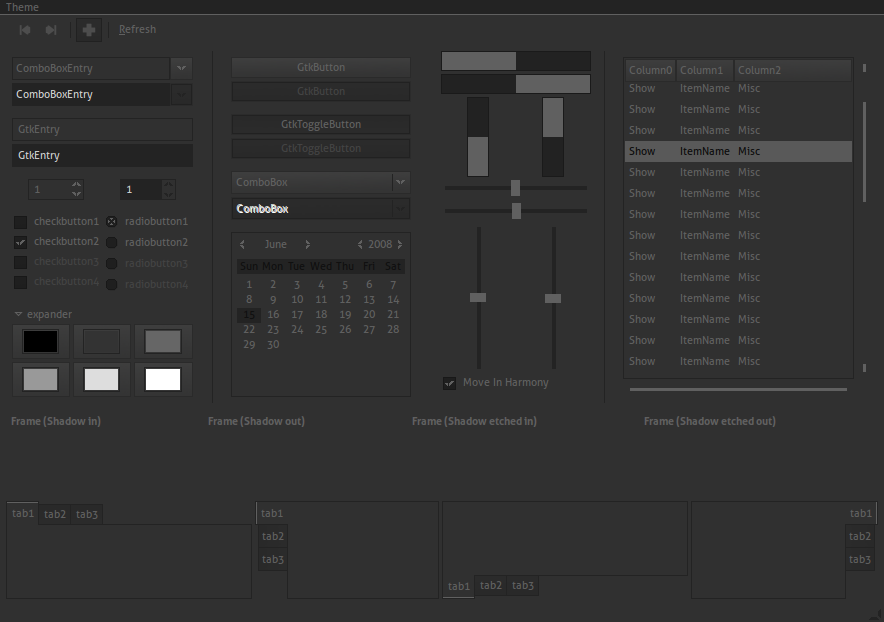Go to previous year before 2008
884x622 pixels.
coord(360,244)
